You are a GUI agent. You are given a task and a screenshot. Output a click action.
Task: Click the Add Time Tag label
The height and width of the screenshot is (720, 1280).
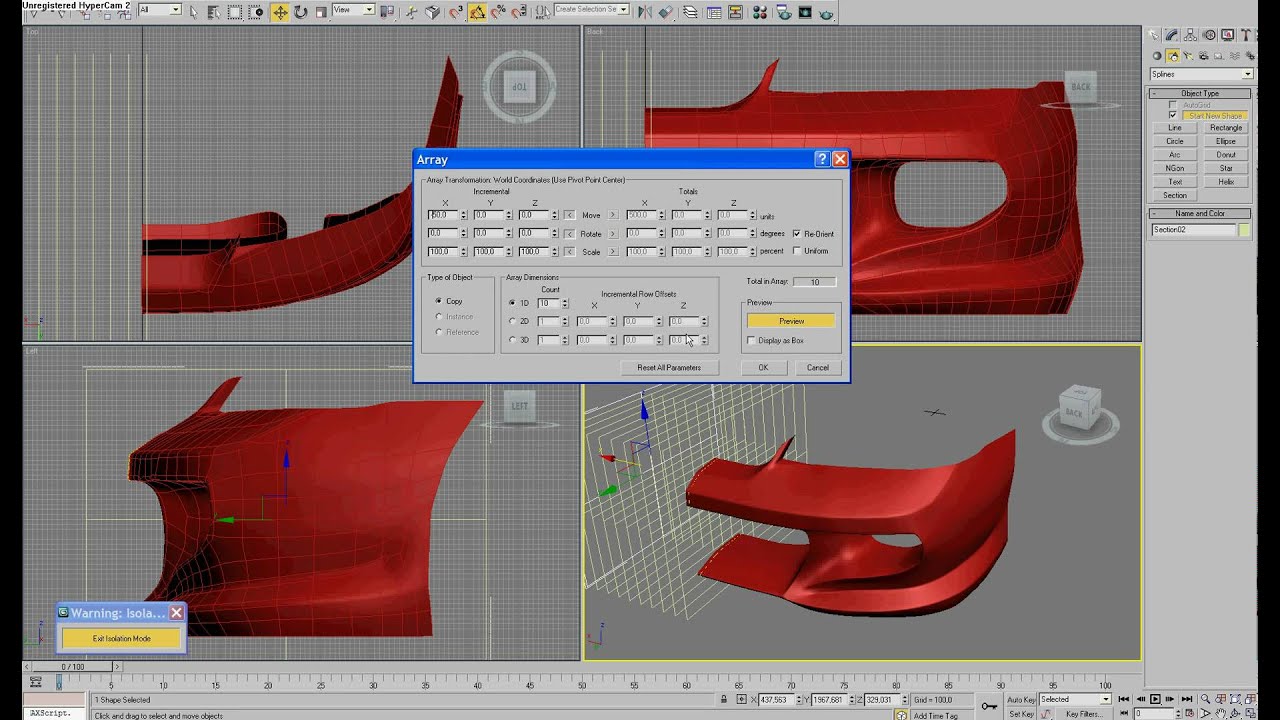(x=936, y=716)
